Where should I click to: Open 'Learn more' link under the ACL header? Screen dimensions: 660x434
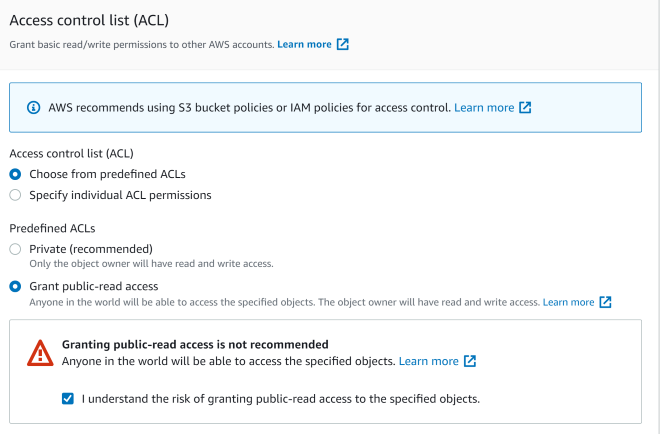(x=305, y=45)
